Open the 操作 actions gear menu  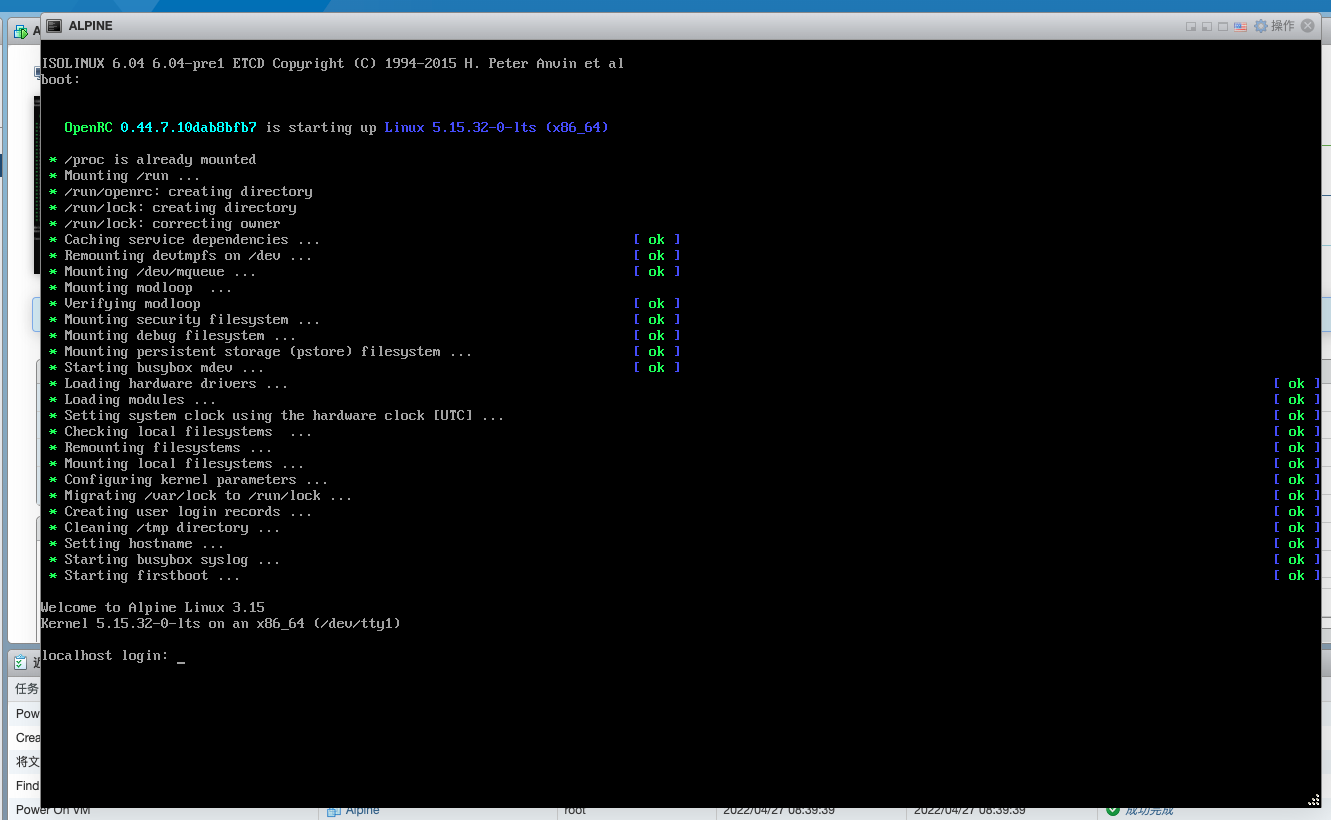click(x=1274, y=26)
